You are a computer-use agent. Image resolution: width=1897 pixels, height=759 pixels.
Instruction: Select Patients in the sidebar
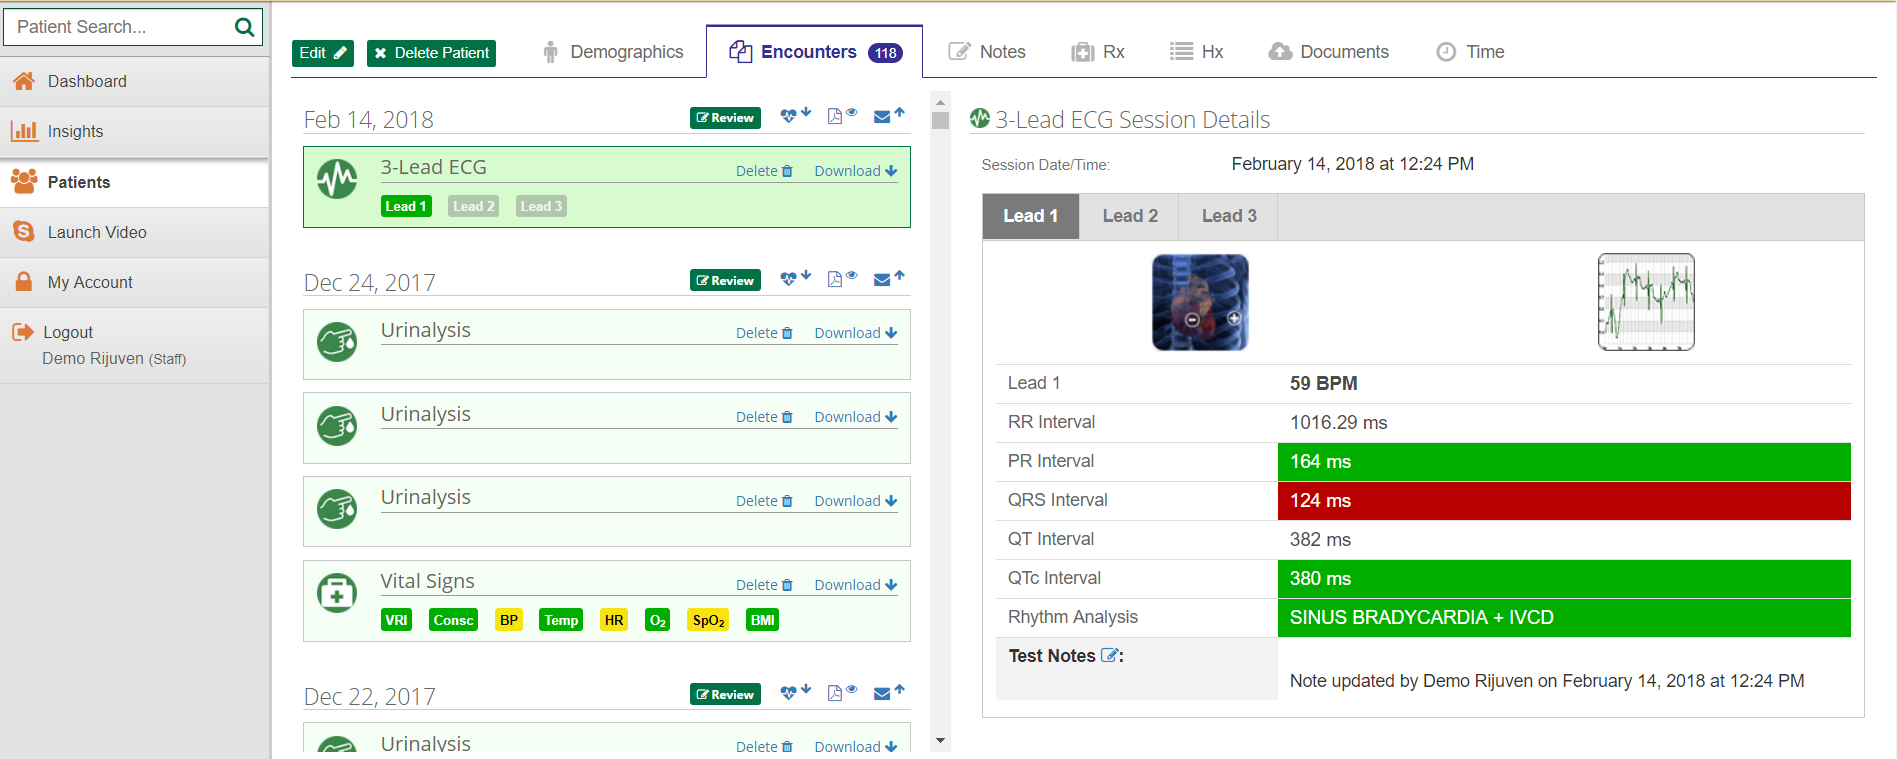134,182
